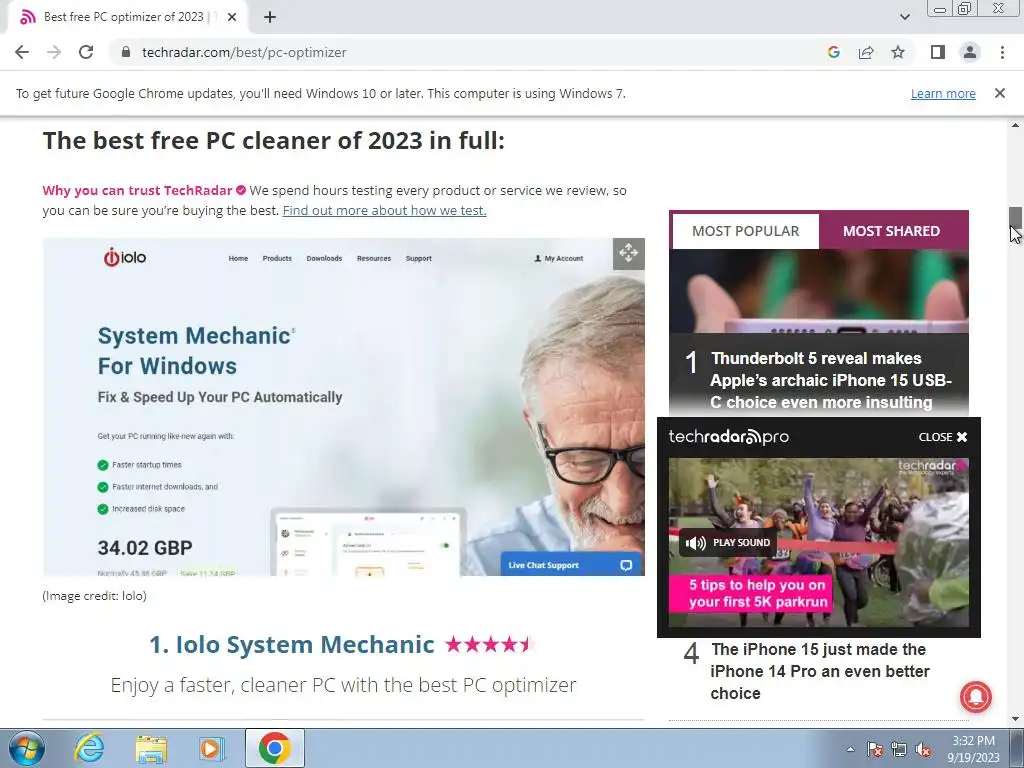
Task: Open the Find out more about how we test link
Action: pos(384,210)
